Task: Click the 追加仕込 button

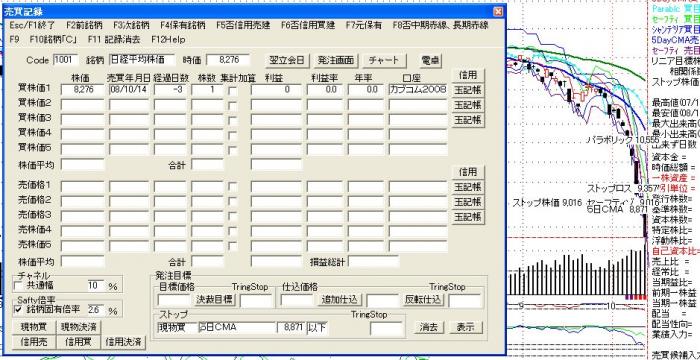Action: [341, 299]
